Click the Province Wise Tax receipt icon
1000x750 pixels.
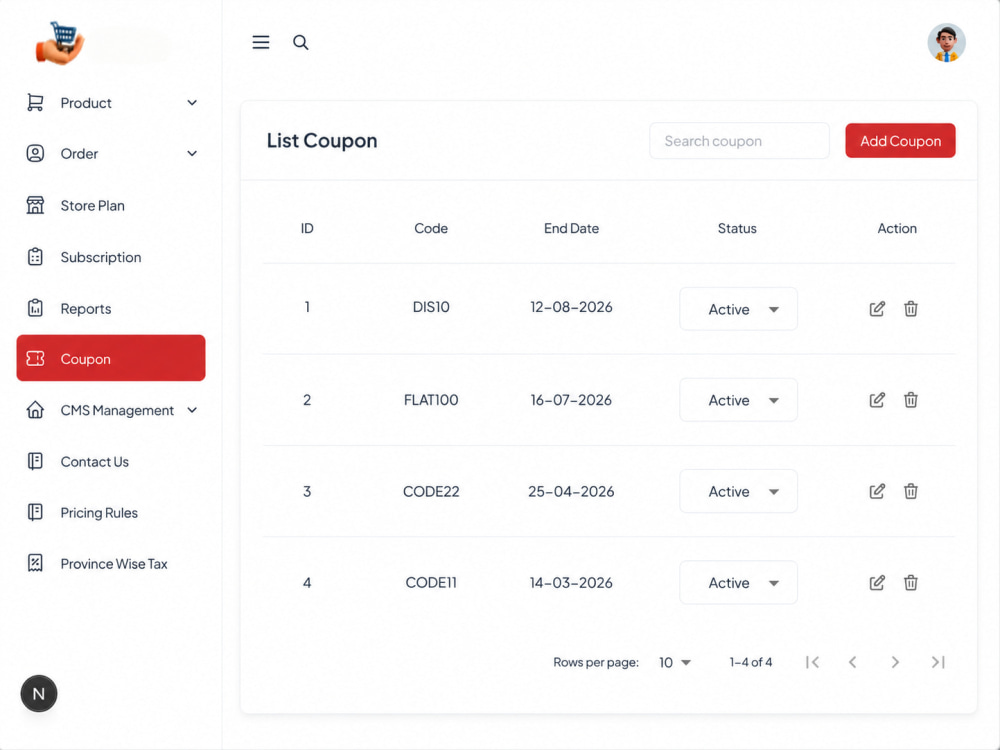pyautogui.click(x=35, y=563)
